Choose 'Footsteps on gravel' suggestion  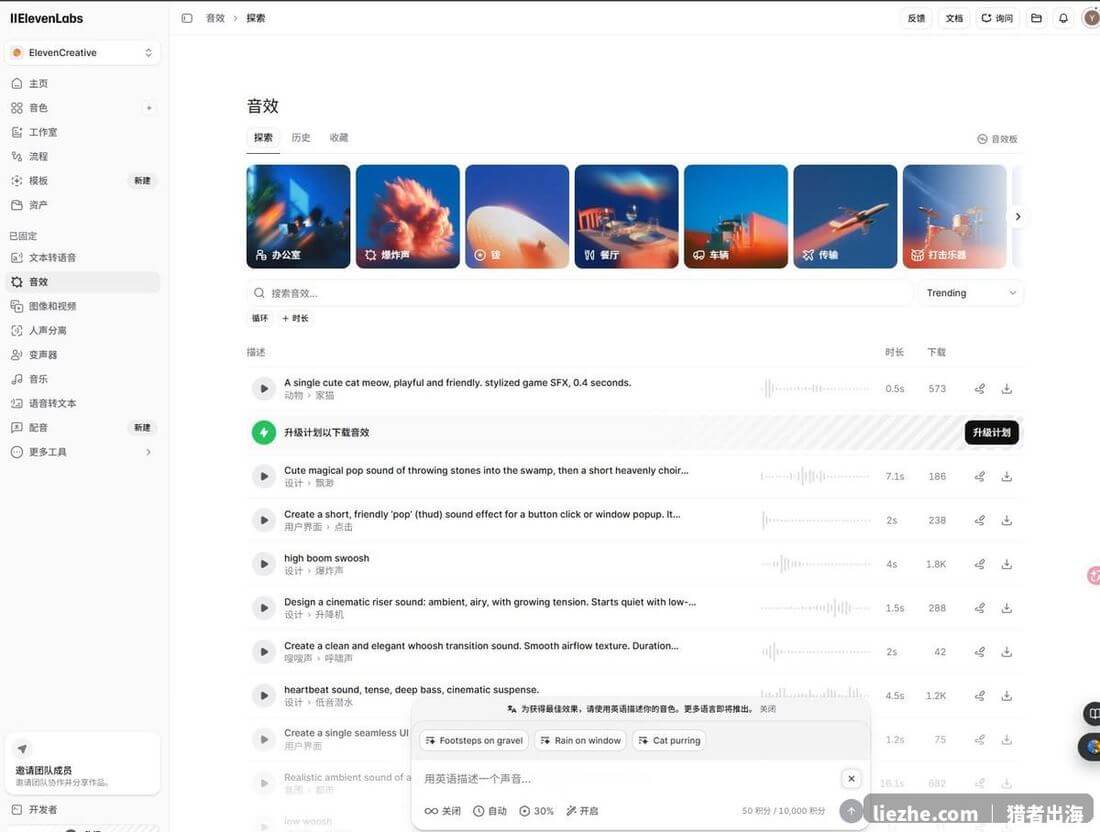click(474, 740)
